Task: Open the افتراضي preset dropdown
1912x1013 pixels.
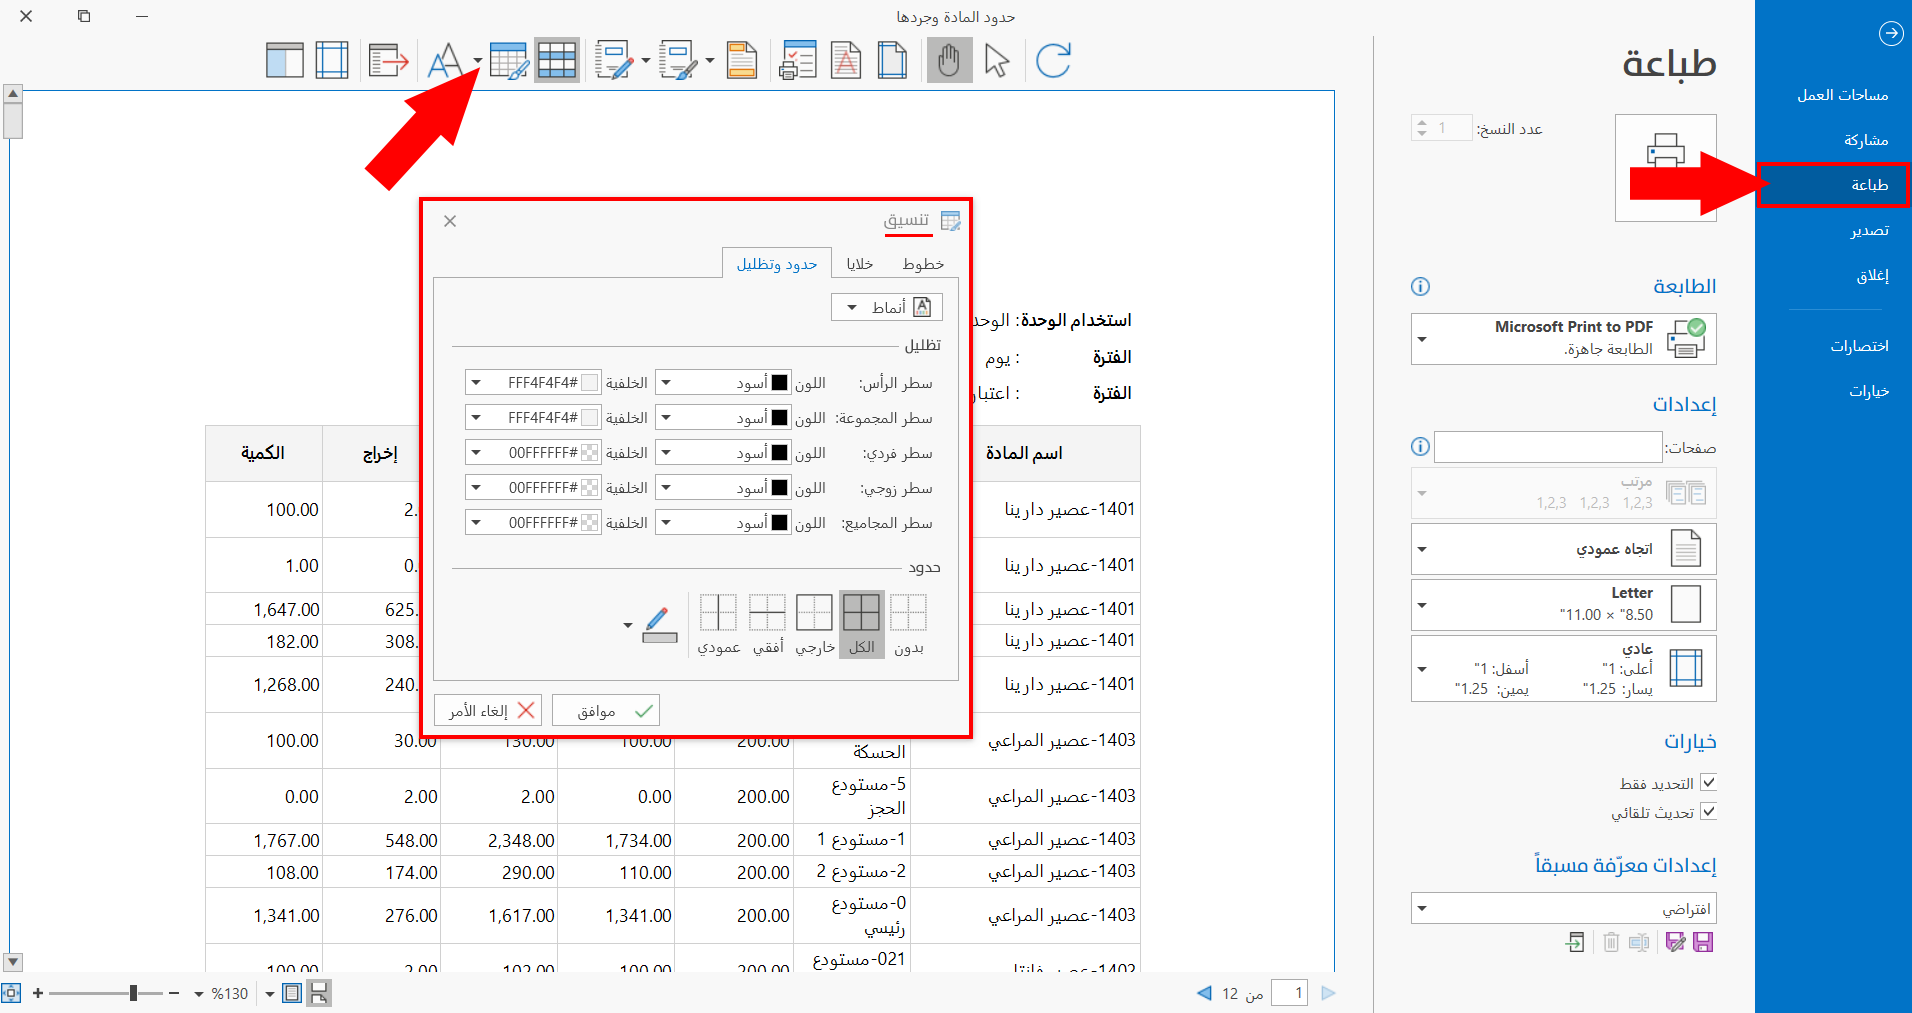Action: point(1563,908)
